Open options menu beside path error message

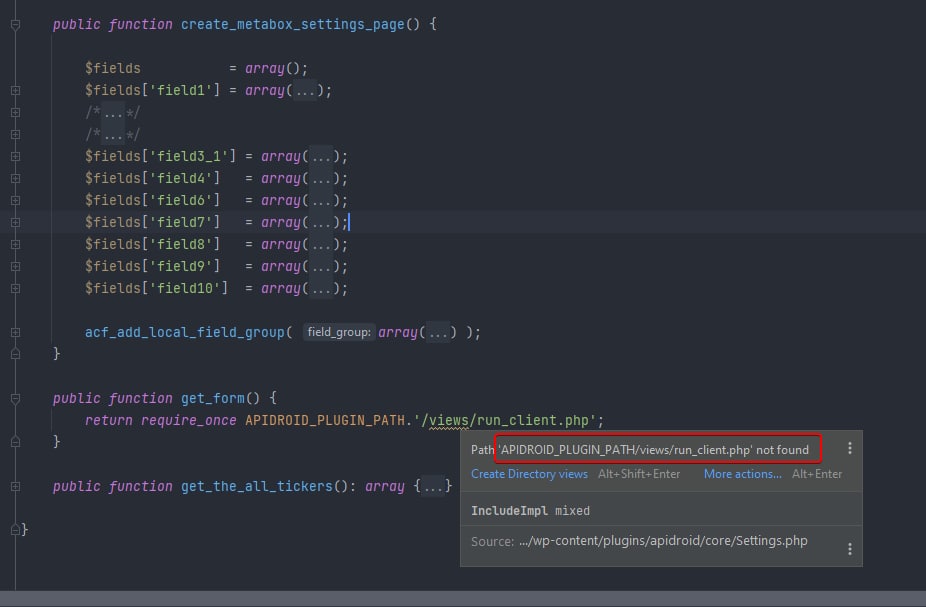click(850, 449)
